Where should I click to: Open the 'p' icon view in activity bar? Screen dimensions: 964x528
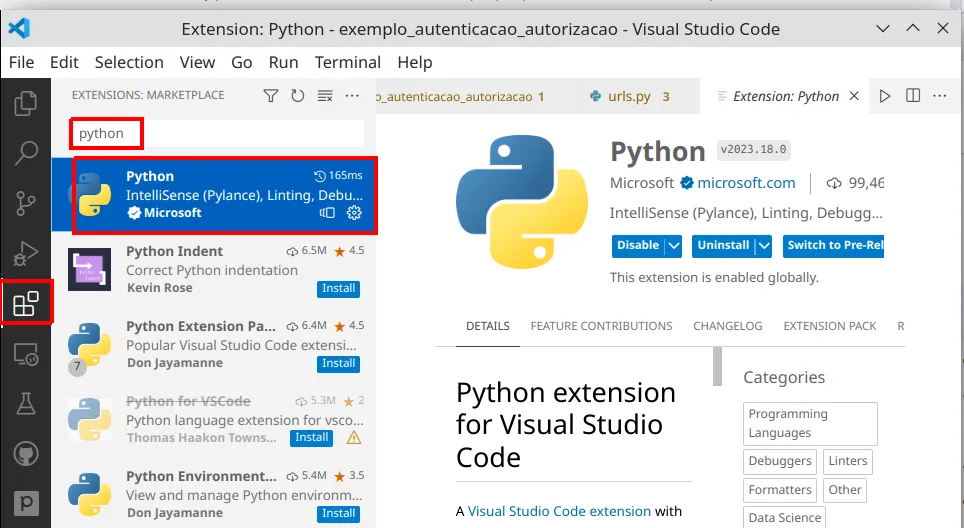pos(26,504)
